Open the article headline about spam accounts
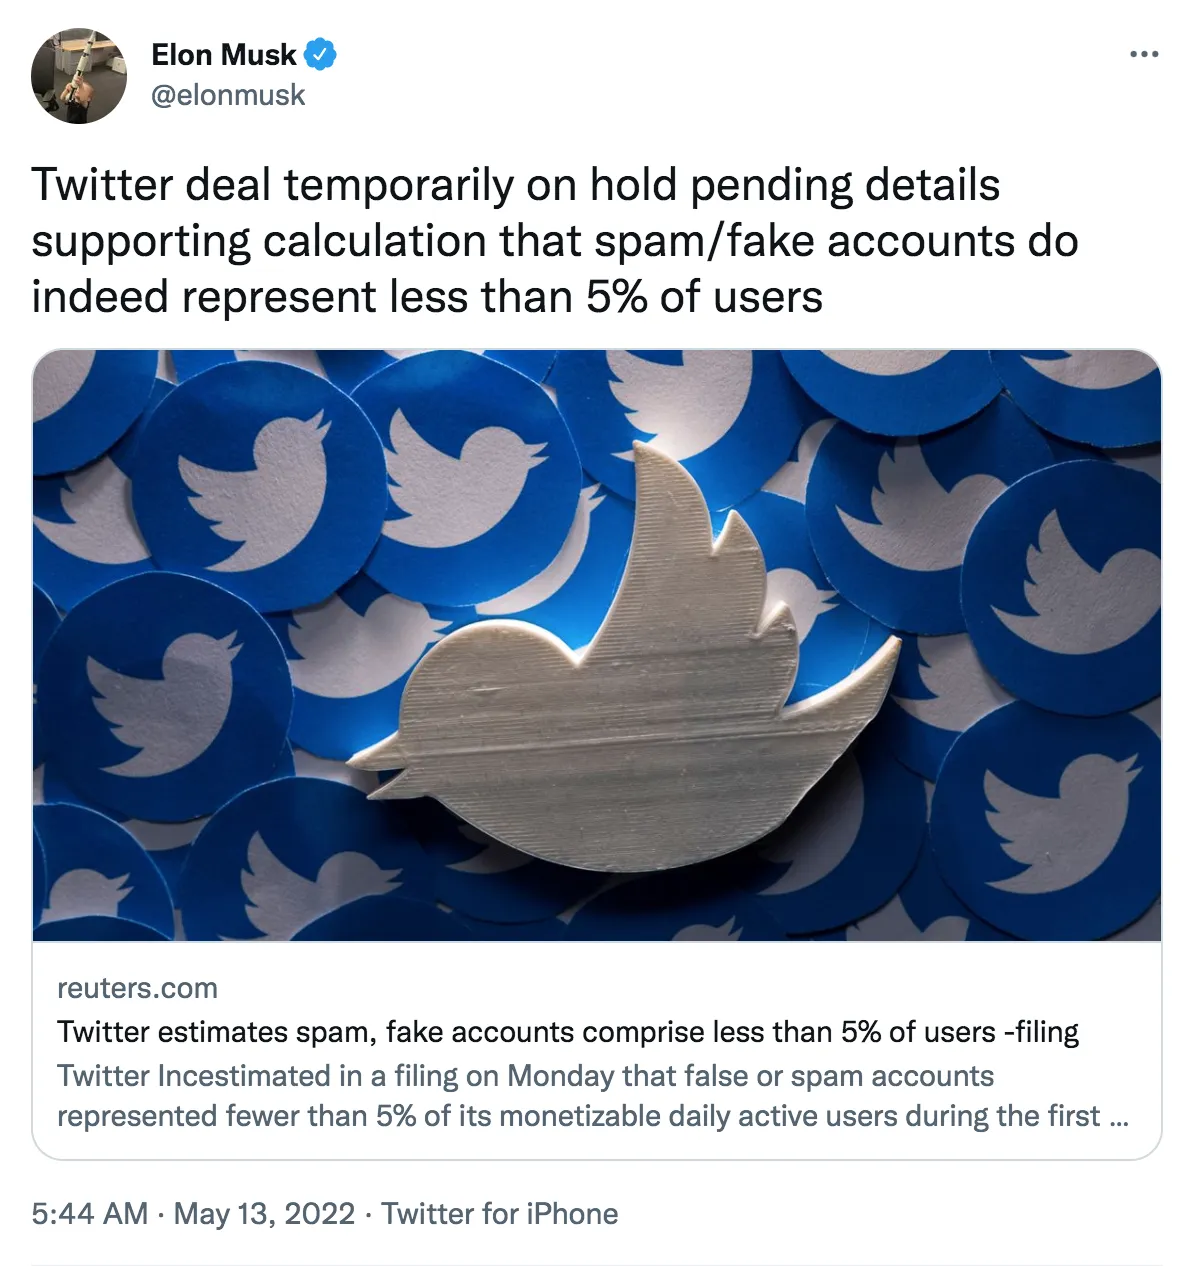 pyautogui.click(x=568, y=1031)
